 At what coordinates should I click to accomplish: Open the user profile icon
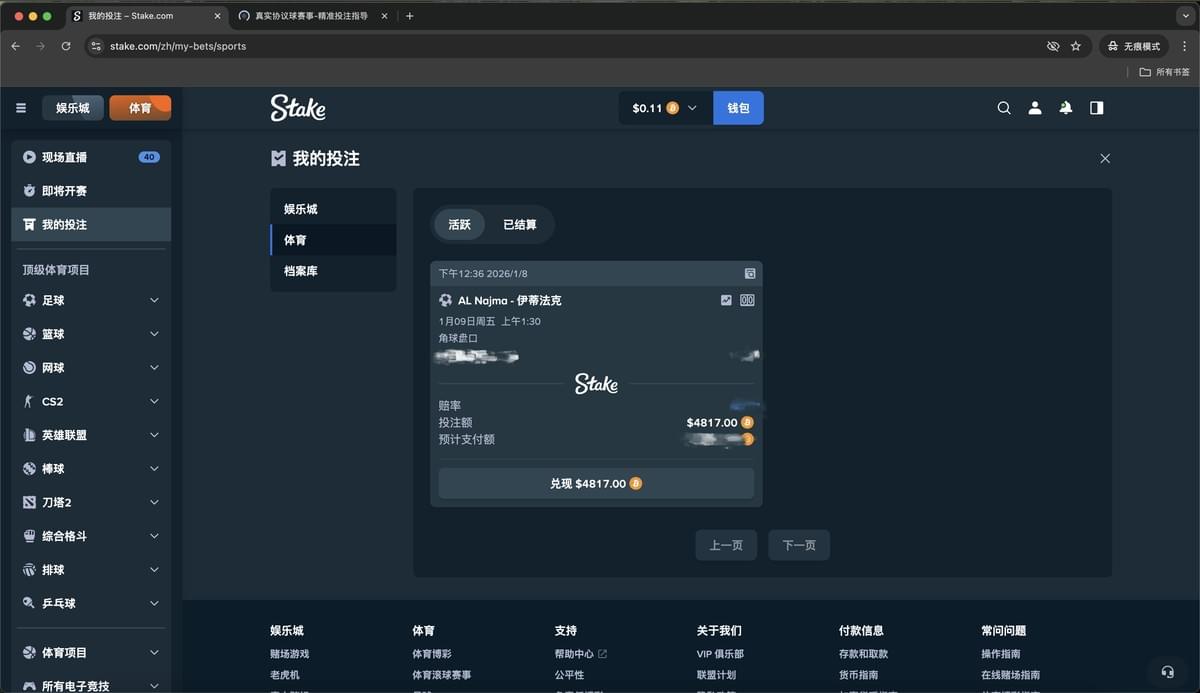(1035, 108)
